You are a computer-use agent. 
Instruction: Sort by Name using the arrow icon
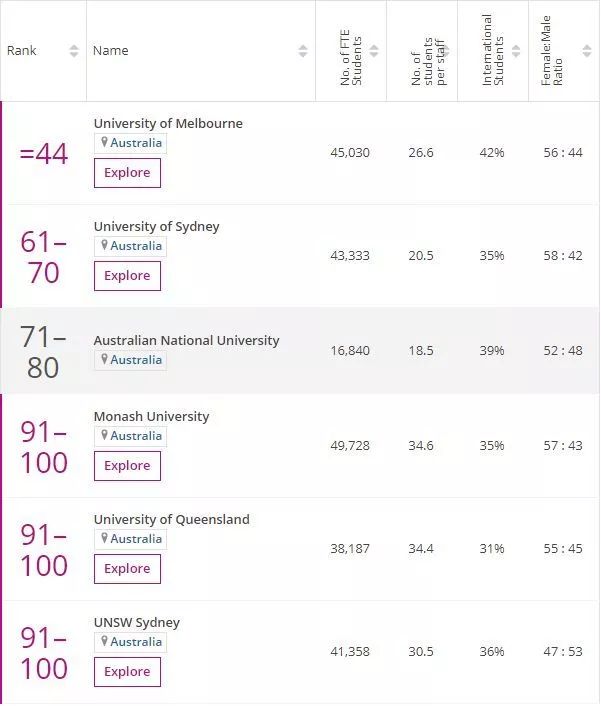(x=303, y=51)
